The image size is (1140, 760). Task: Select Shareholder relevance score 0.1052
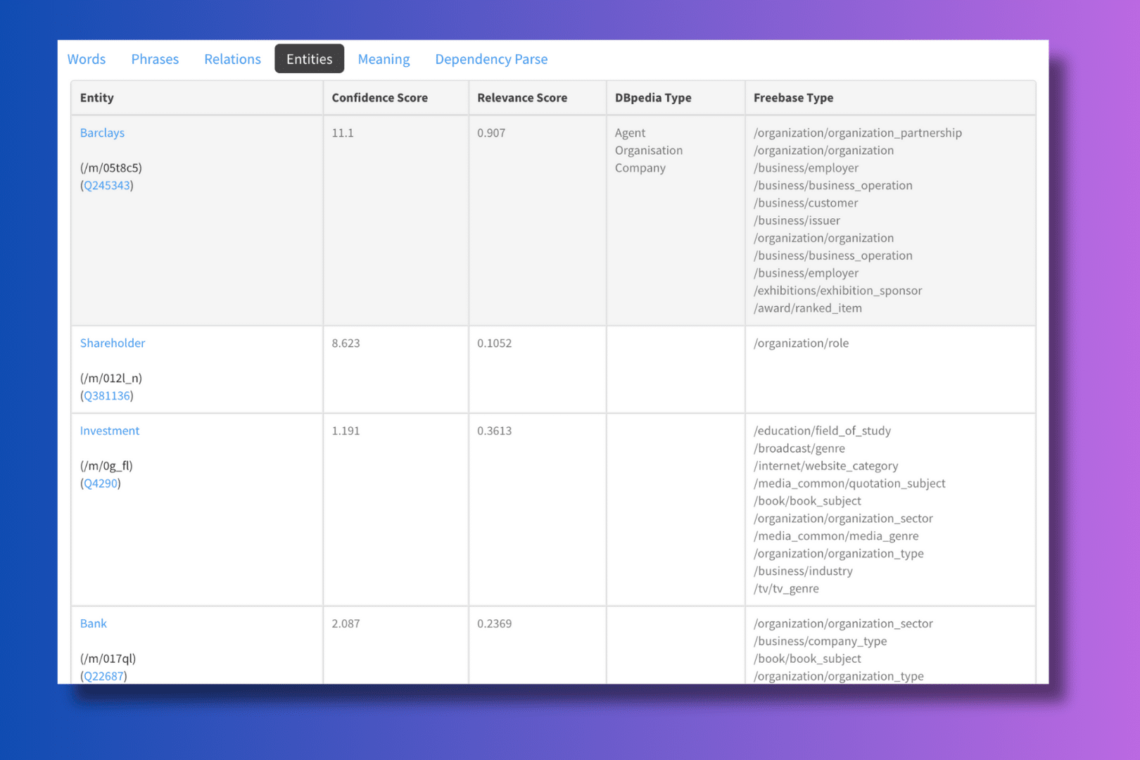(x=494, y=343)
